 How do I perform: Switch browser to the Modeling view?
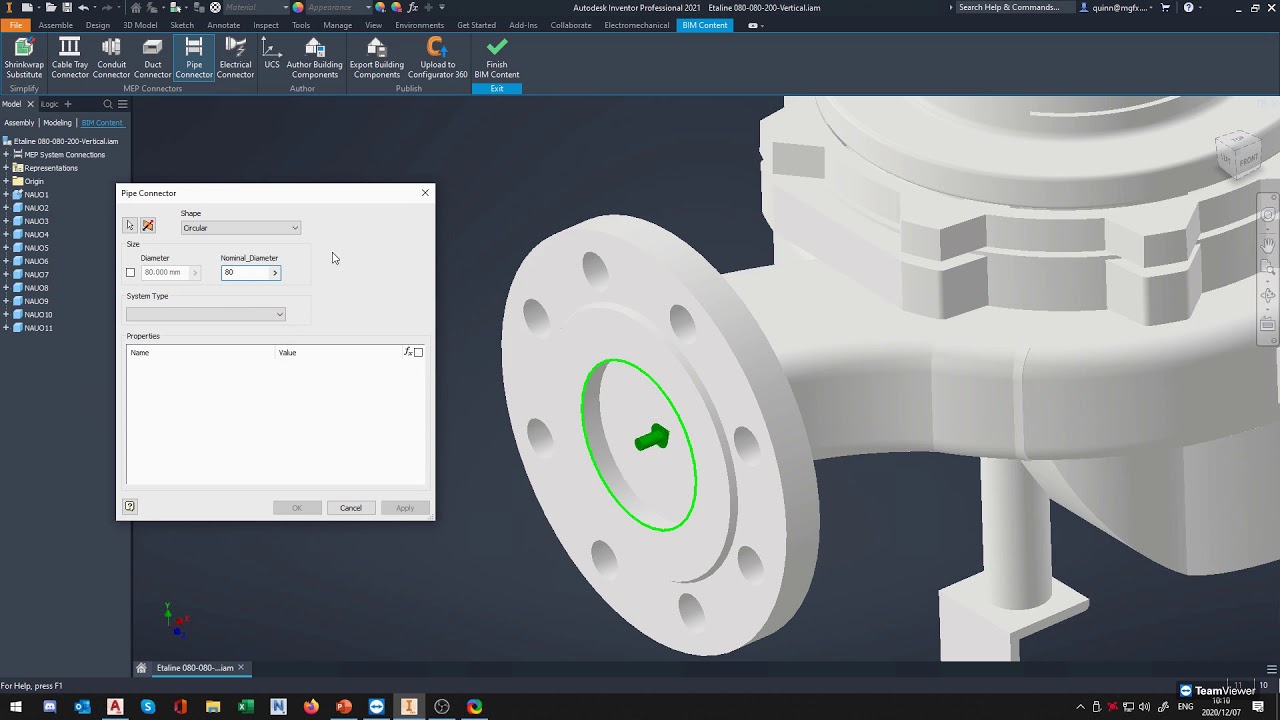[57, 123]
